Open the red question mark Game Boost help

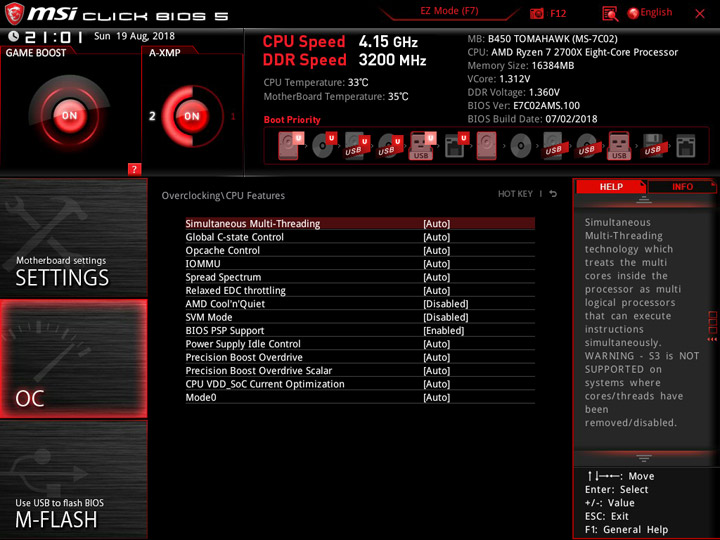(x=134, y=169)
